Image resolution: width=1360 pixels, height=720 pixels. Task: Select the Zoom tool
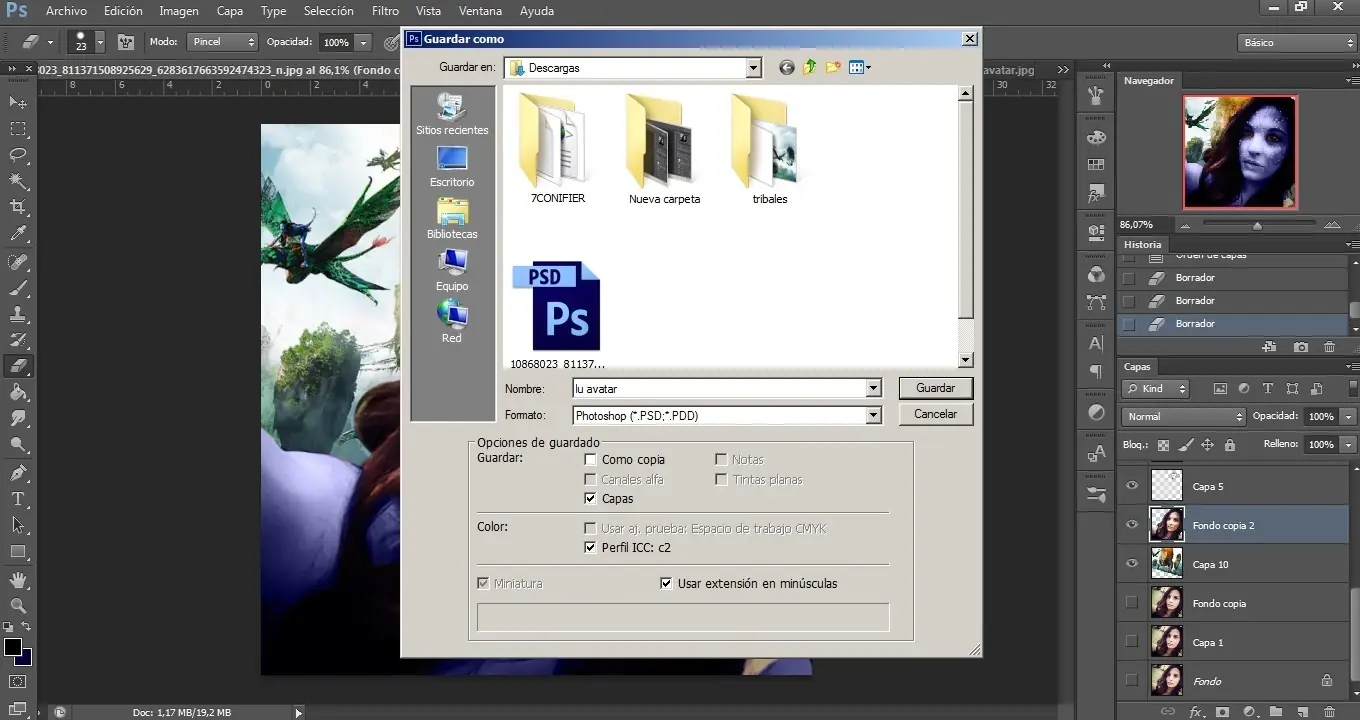18,606
